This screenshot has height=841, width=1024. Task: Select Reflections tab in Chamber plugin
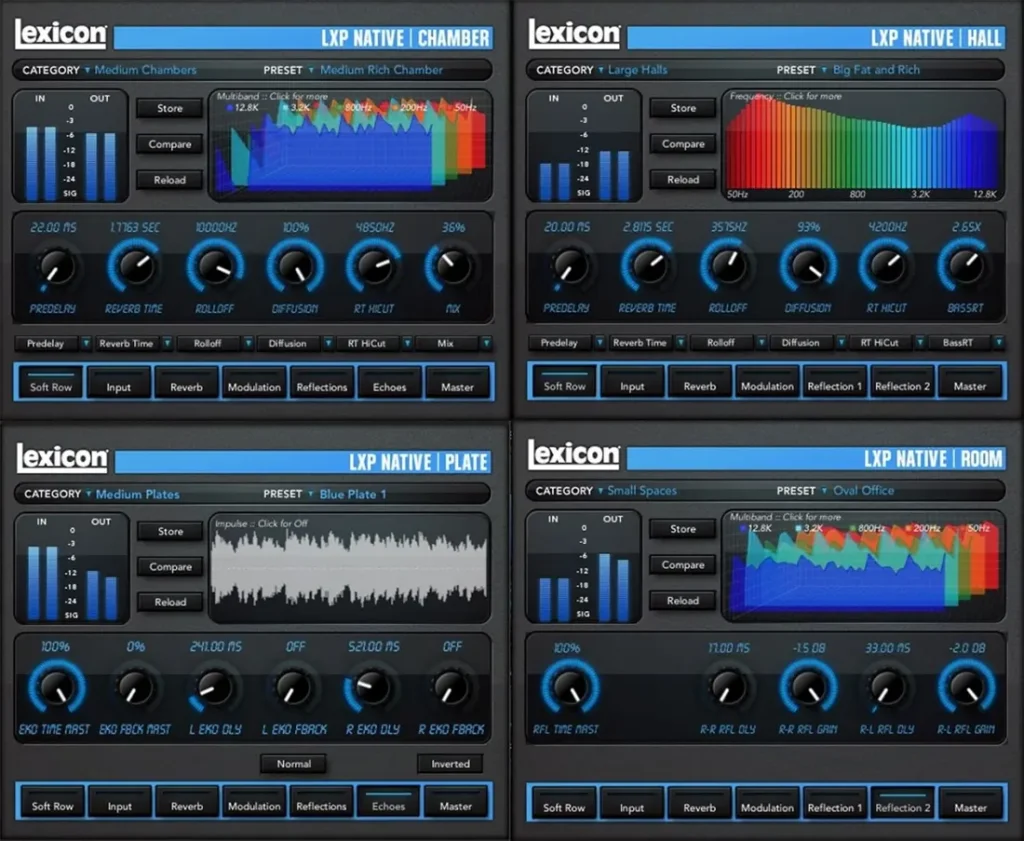click(322, 383)
